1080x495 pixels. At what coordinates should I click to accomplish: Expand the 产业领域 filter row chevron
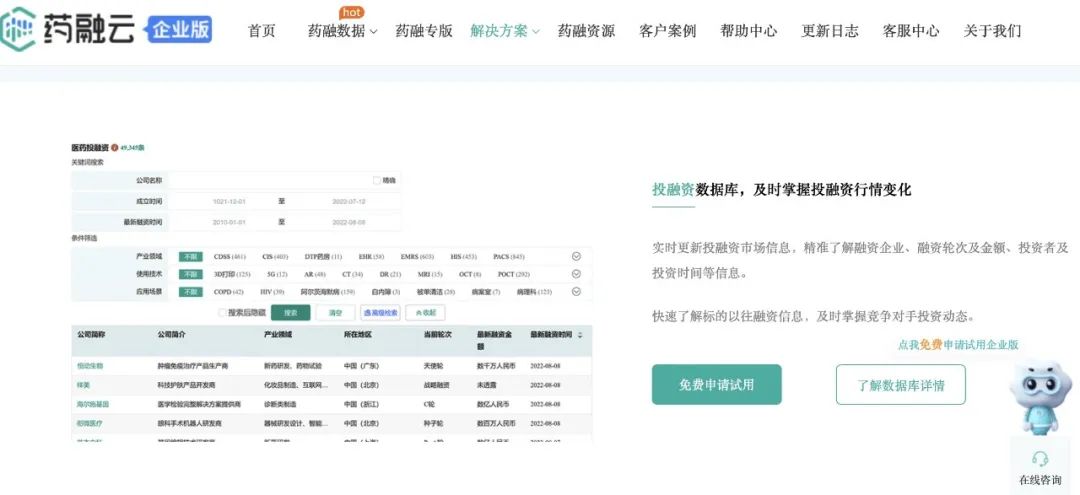(x=576, y=257)
